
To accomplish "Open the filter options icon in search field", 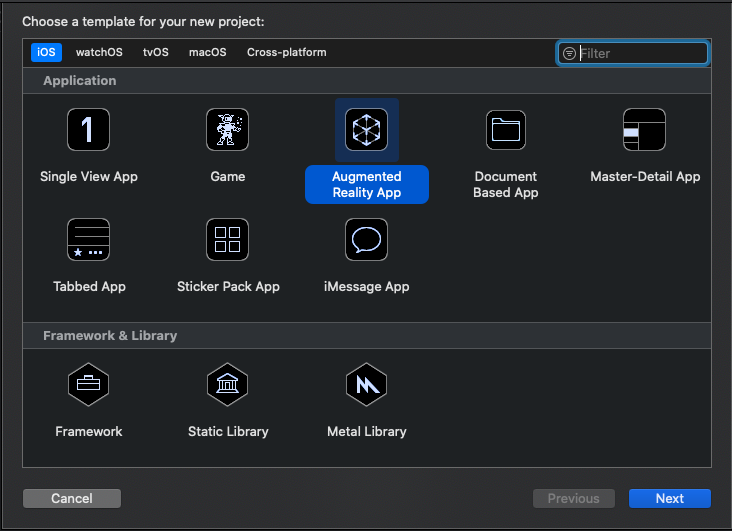I will [x=569, y=53].
